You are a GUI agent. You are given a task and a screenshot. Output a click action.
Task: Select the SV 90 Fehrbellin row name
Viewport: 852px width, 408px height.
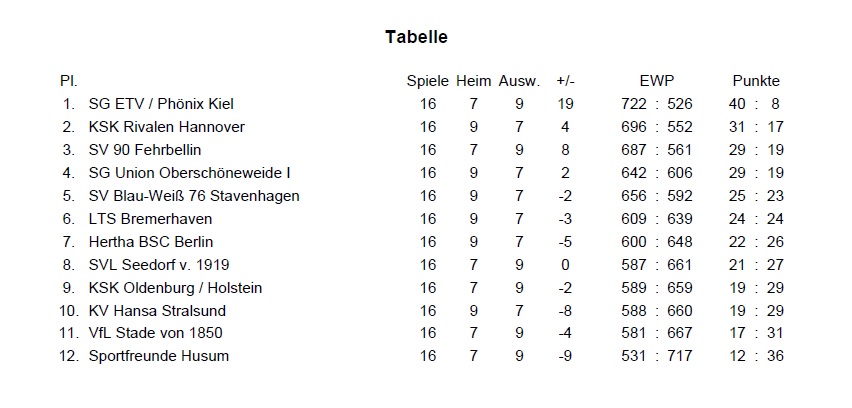pos(144,150)
